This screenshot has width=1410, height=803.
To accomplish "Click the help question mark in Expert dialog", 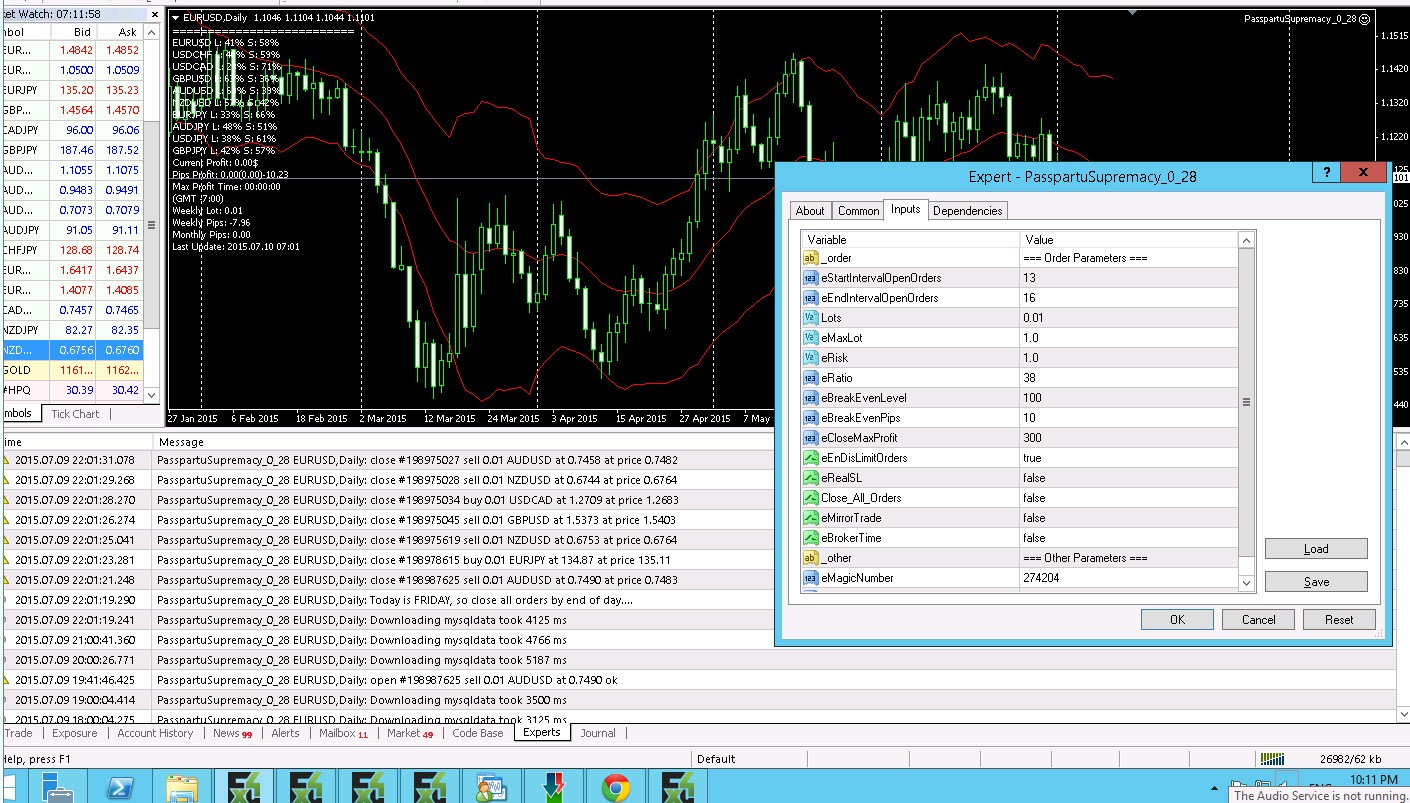I will pyautogui.click(x=1327, y=173).
